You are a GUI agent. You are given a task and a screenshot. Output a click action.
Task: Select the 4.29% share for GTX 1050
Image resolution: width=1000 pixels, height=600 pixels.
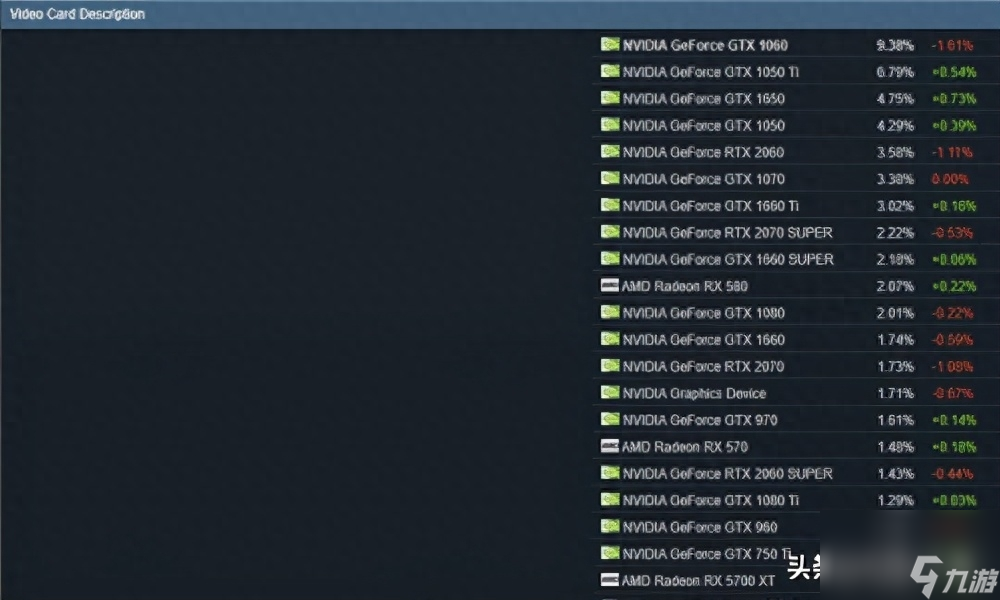[895, 126]
